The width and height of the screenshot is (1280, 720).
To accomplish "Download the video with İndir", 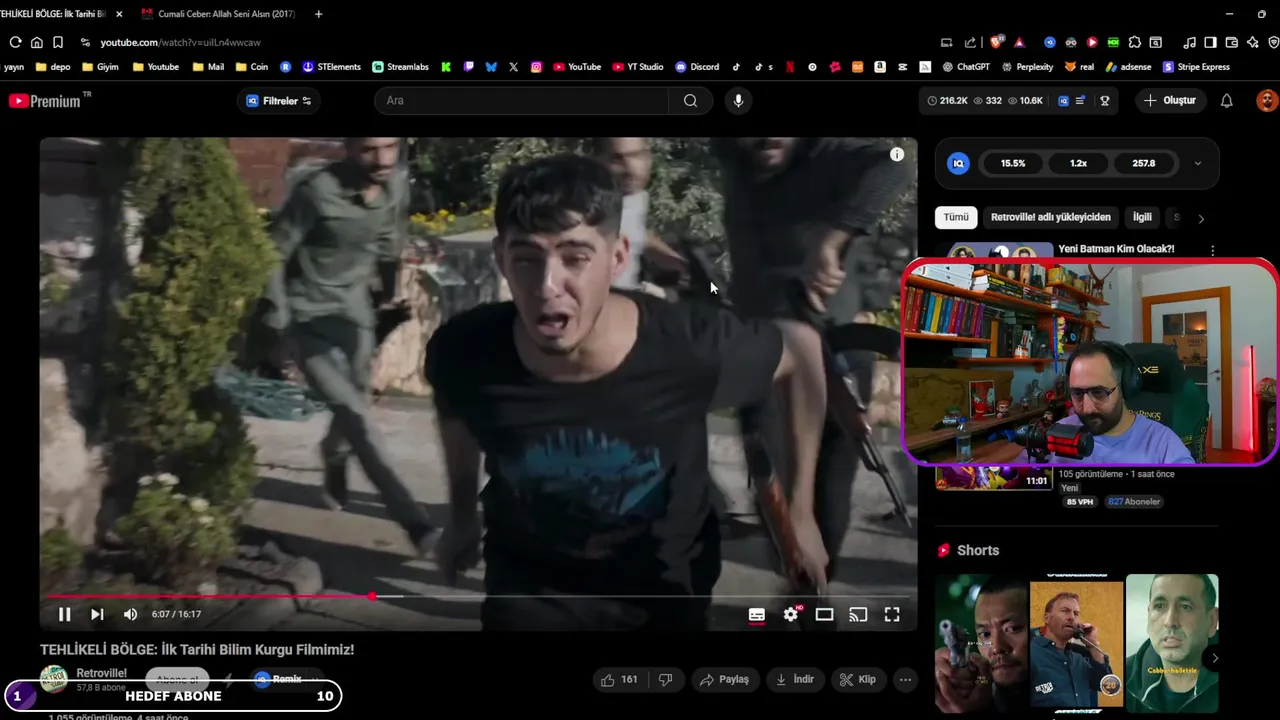I will [795, 679].
